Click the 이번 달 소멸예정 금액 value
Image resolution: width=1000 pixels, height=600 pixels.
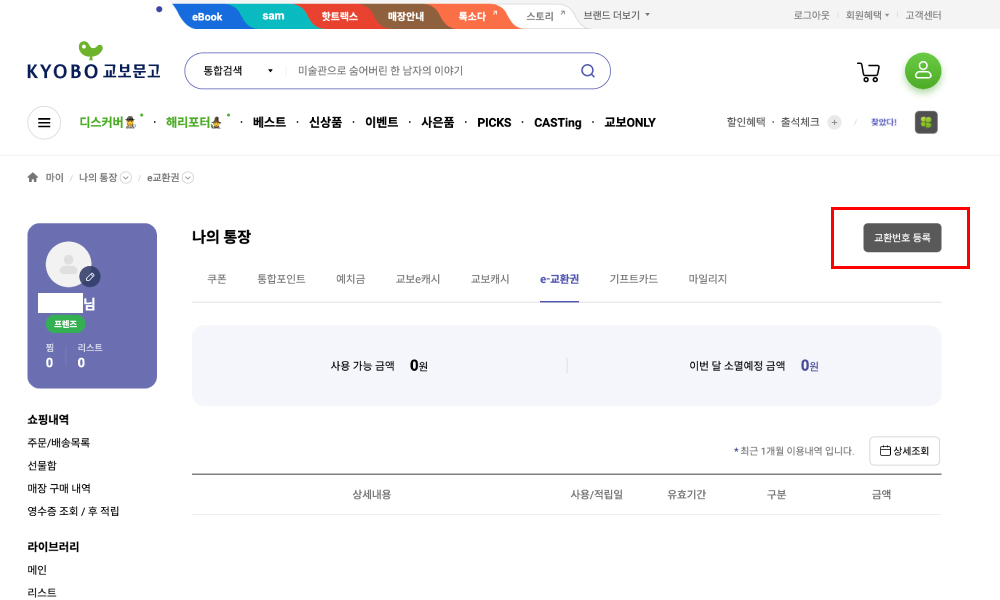[809, 365]
